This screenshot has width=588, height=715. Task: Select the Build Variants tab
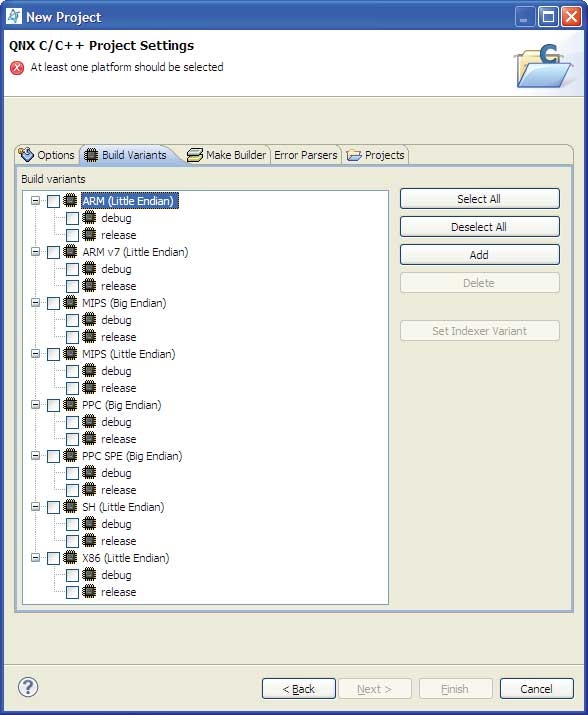128,155
